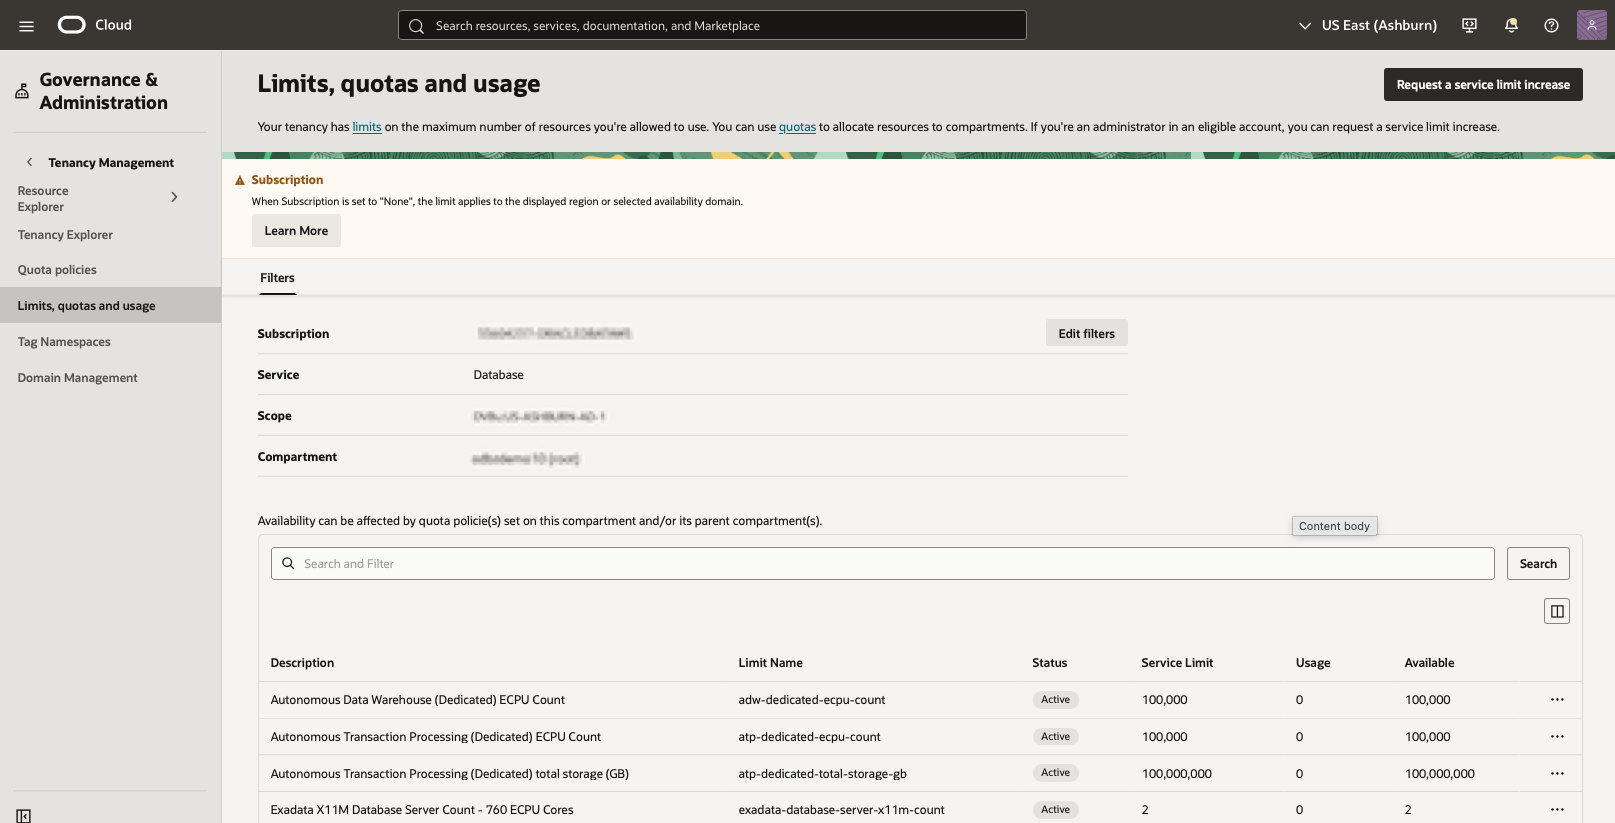This screenshot has width=1615, height=823.
Task: Go back via Tenancy Management chevron
Action: coord(30,162)
